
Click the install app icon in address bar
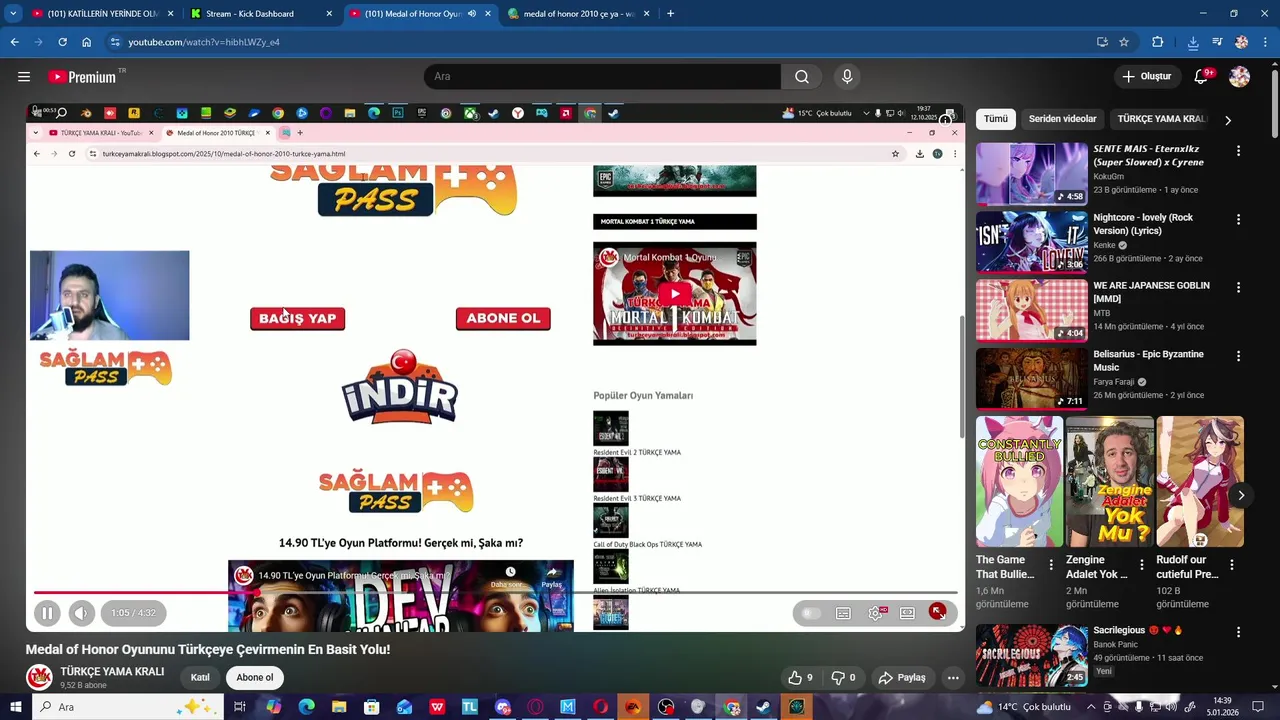(x=1102, y=42)
